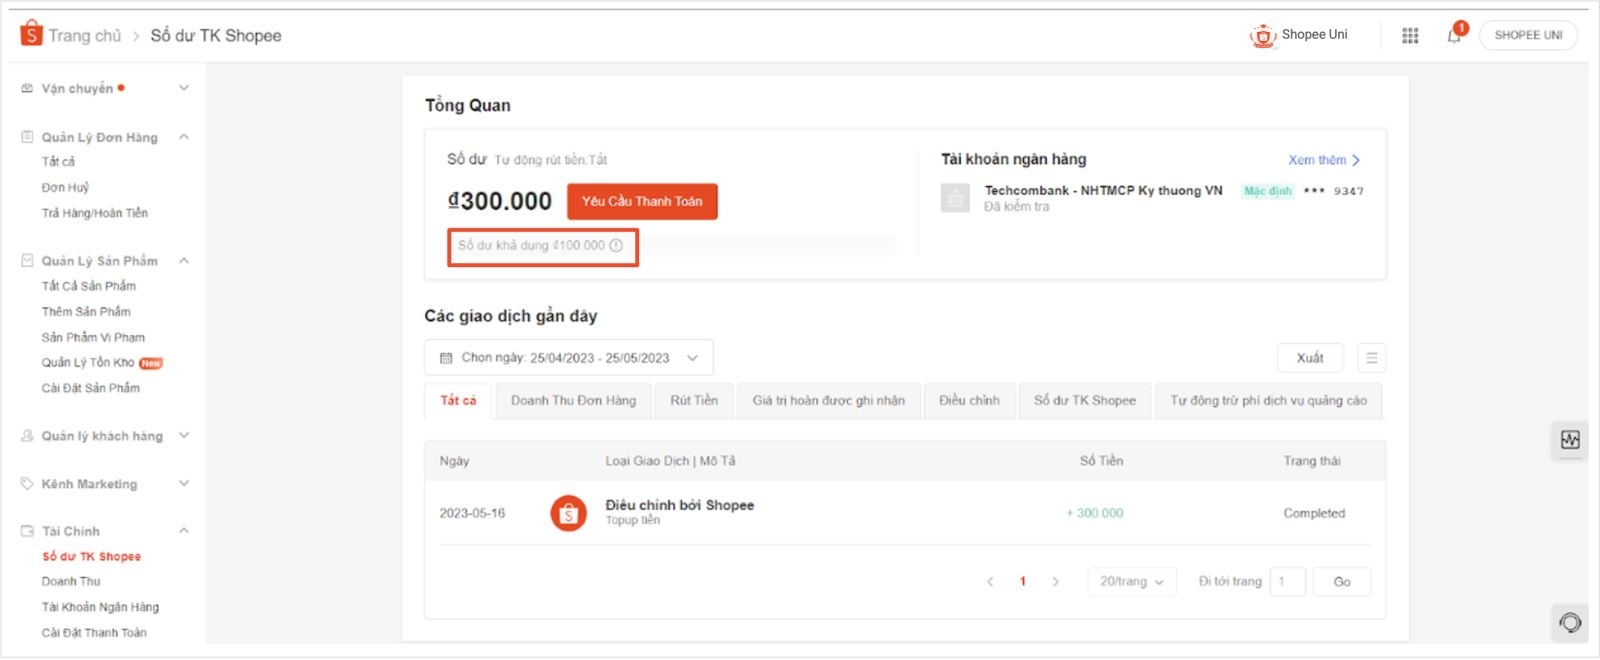Expand the Quản lý khách hàng section
The image size is (1600, 660).
click(x=184, y=436)
